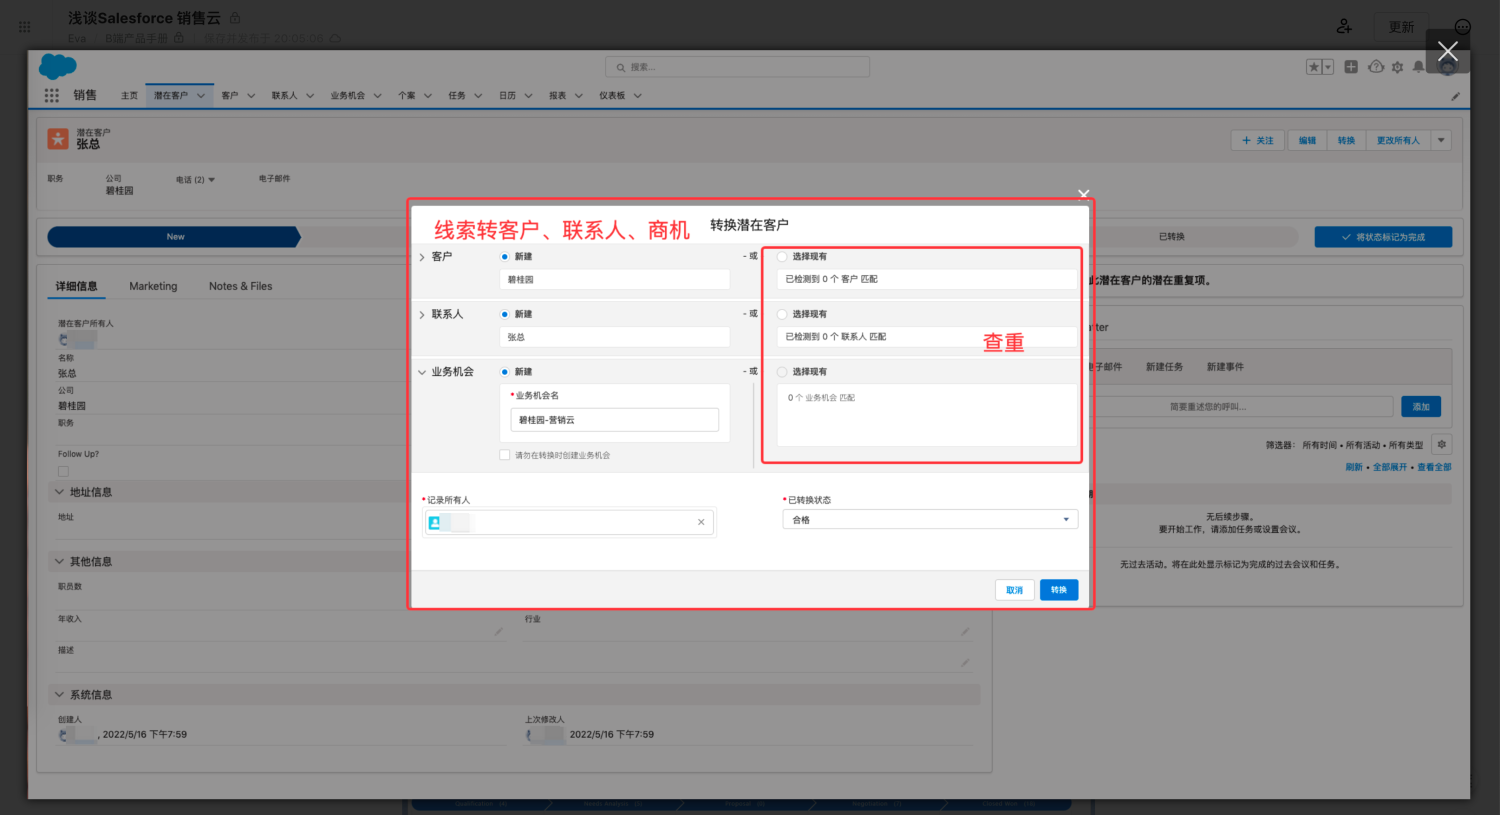Switch to the 详细信息 tab

[x=77, y=287]
